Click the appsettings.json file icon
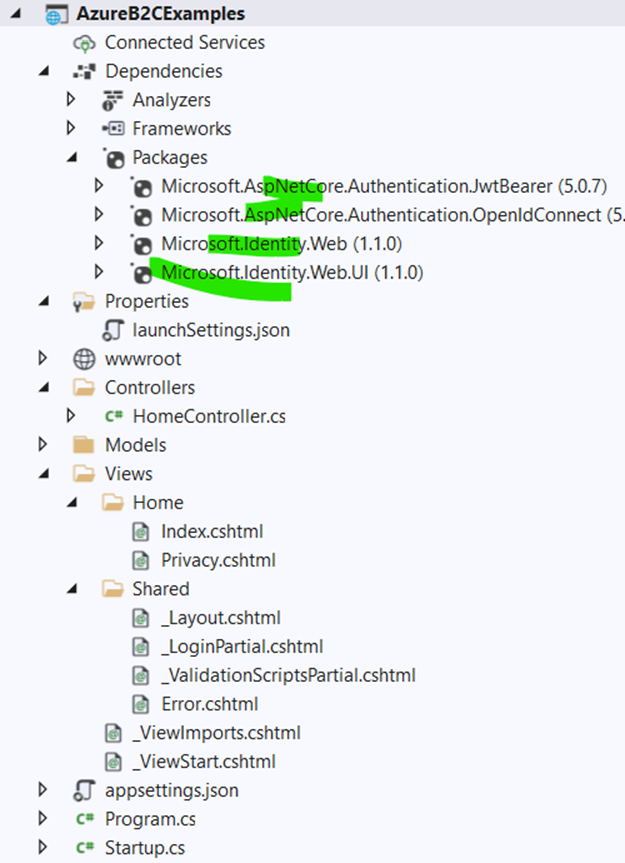Image resolution: width=625 pixels, height=863 pixels. [84, 791]
